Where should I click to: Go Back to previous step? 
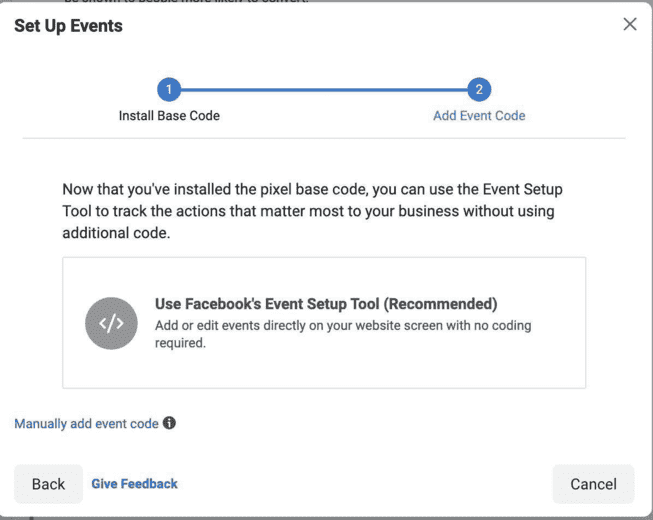48,484
